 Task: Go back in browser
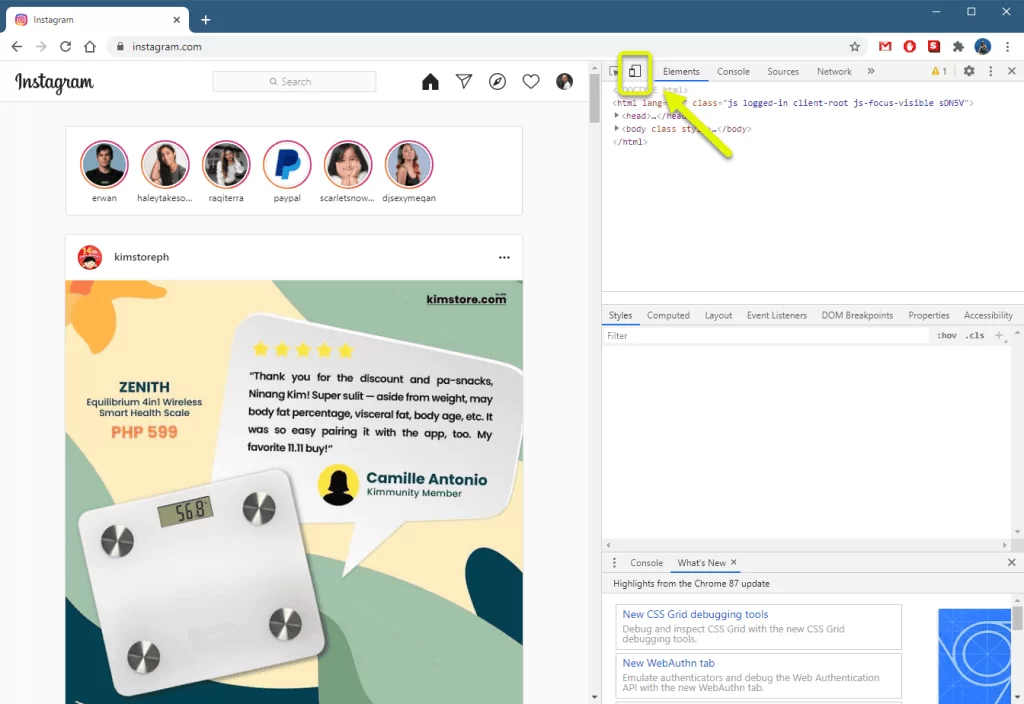tap(17, 46)
